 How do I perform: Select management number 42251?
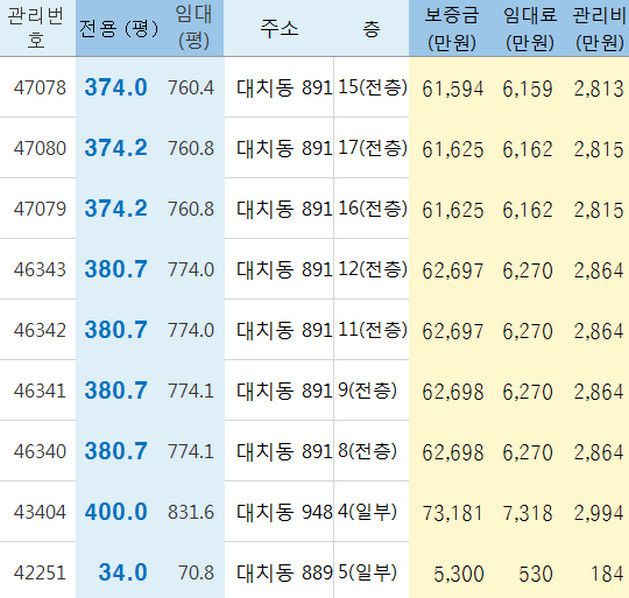point(40,573)
